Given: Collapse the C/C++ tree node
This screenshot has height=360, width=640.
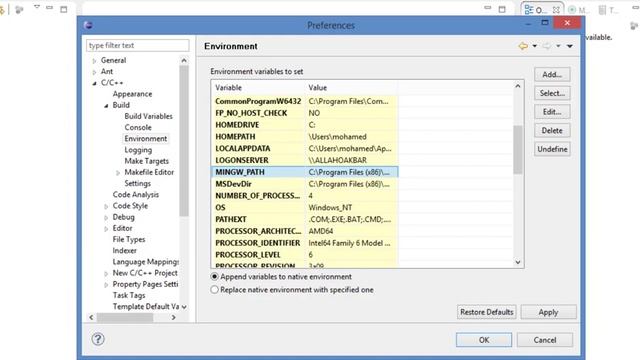Looking at the screenshot, I should coord(94,83).
